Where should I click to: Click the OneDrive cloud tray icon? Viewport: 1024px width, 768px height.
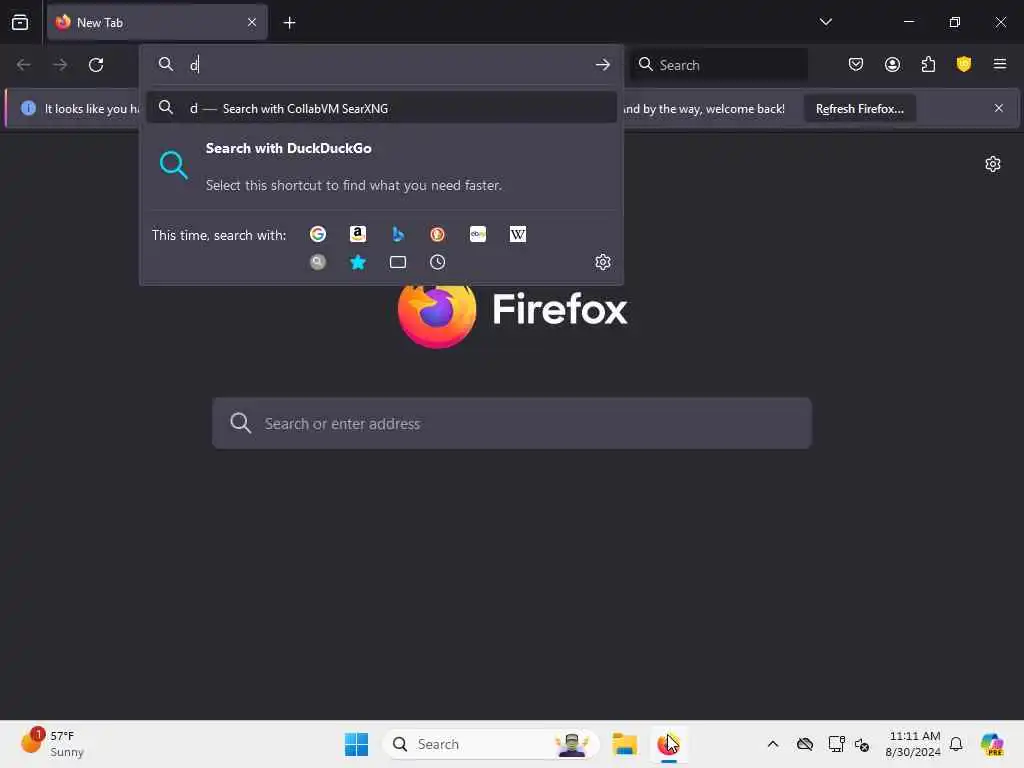[805, 744]
